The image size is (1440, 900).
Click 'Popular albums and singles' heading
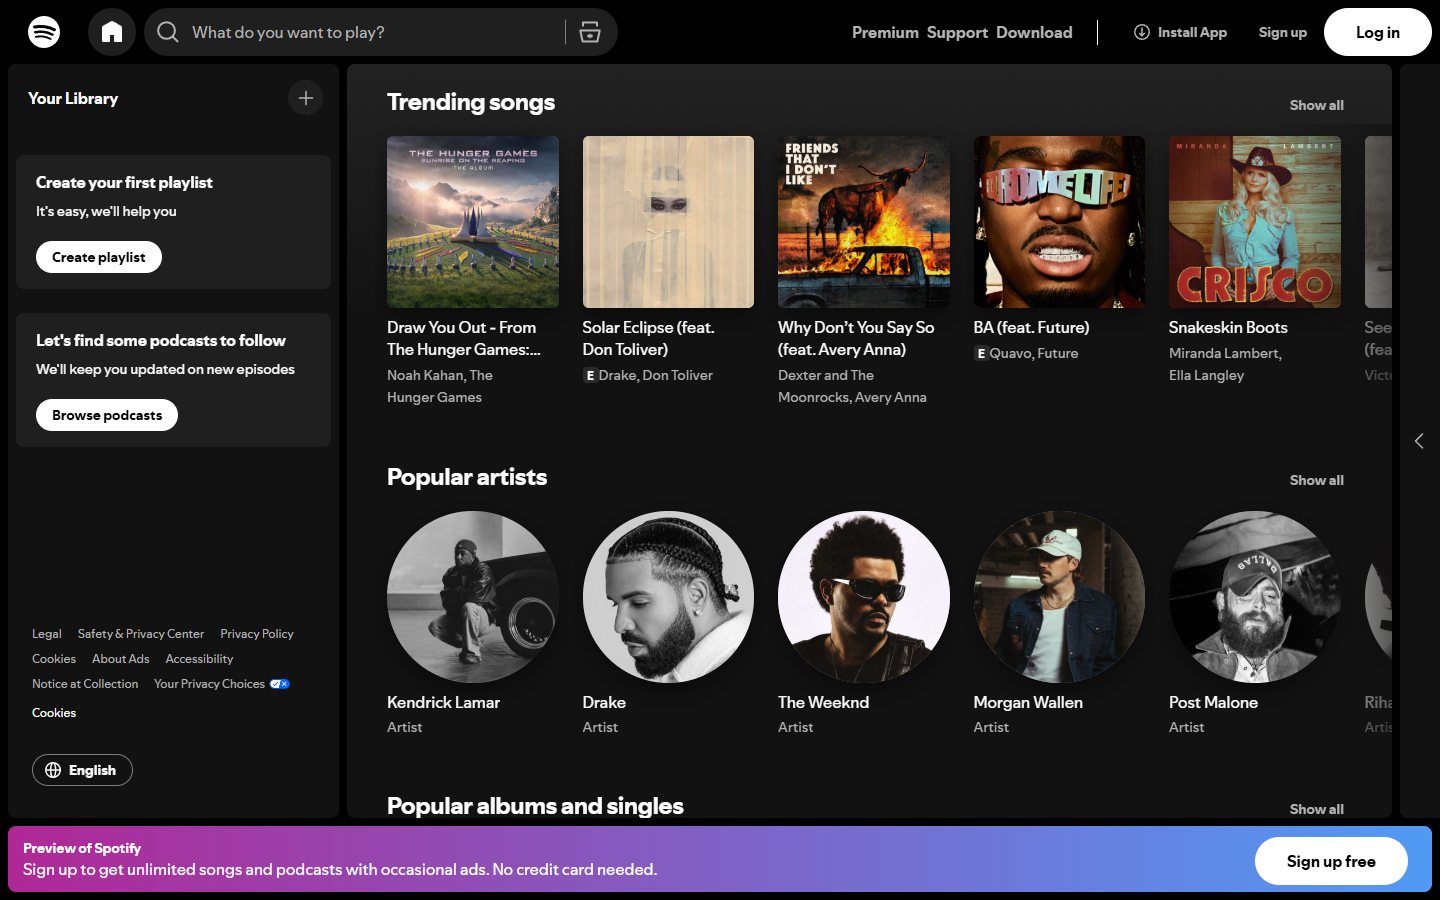click(x=535, y=806)
